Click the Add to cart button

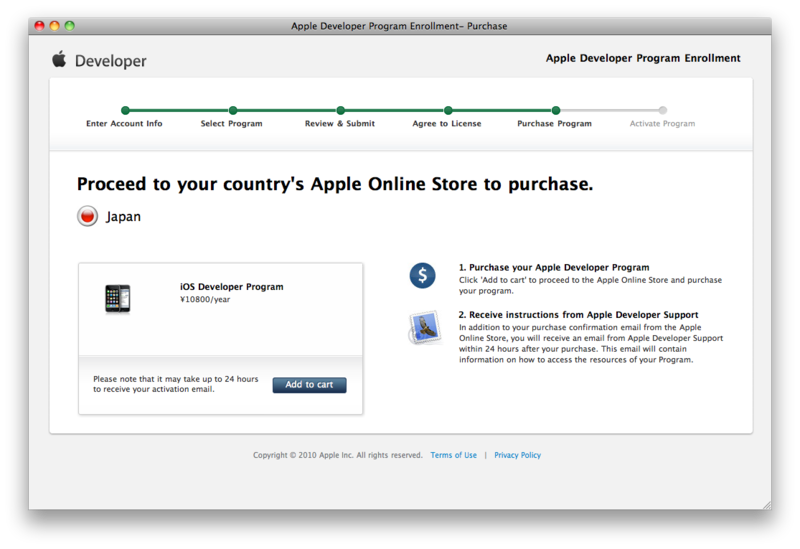[309, 385]
